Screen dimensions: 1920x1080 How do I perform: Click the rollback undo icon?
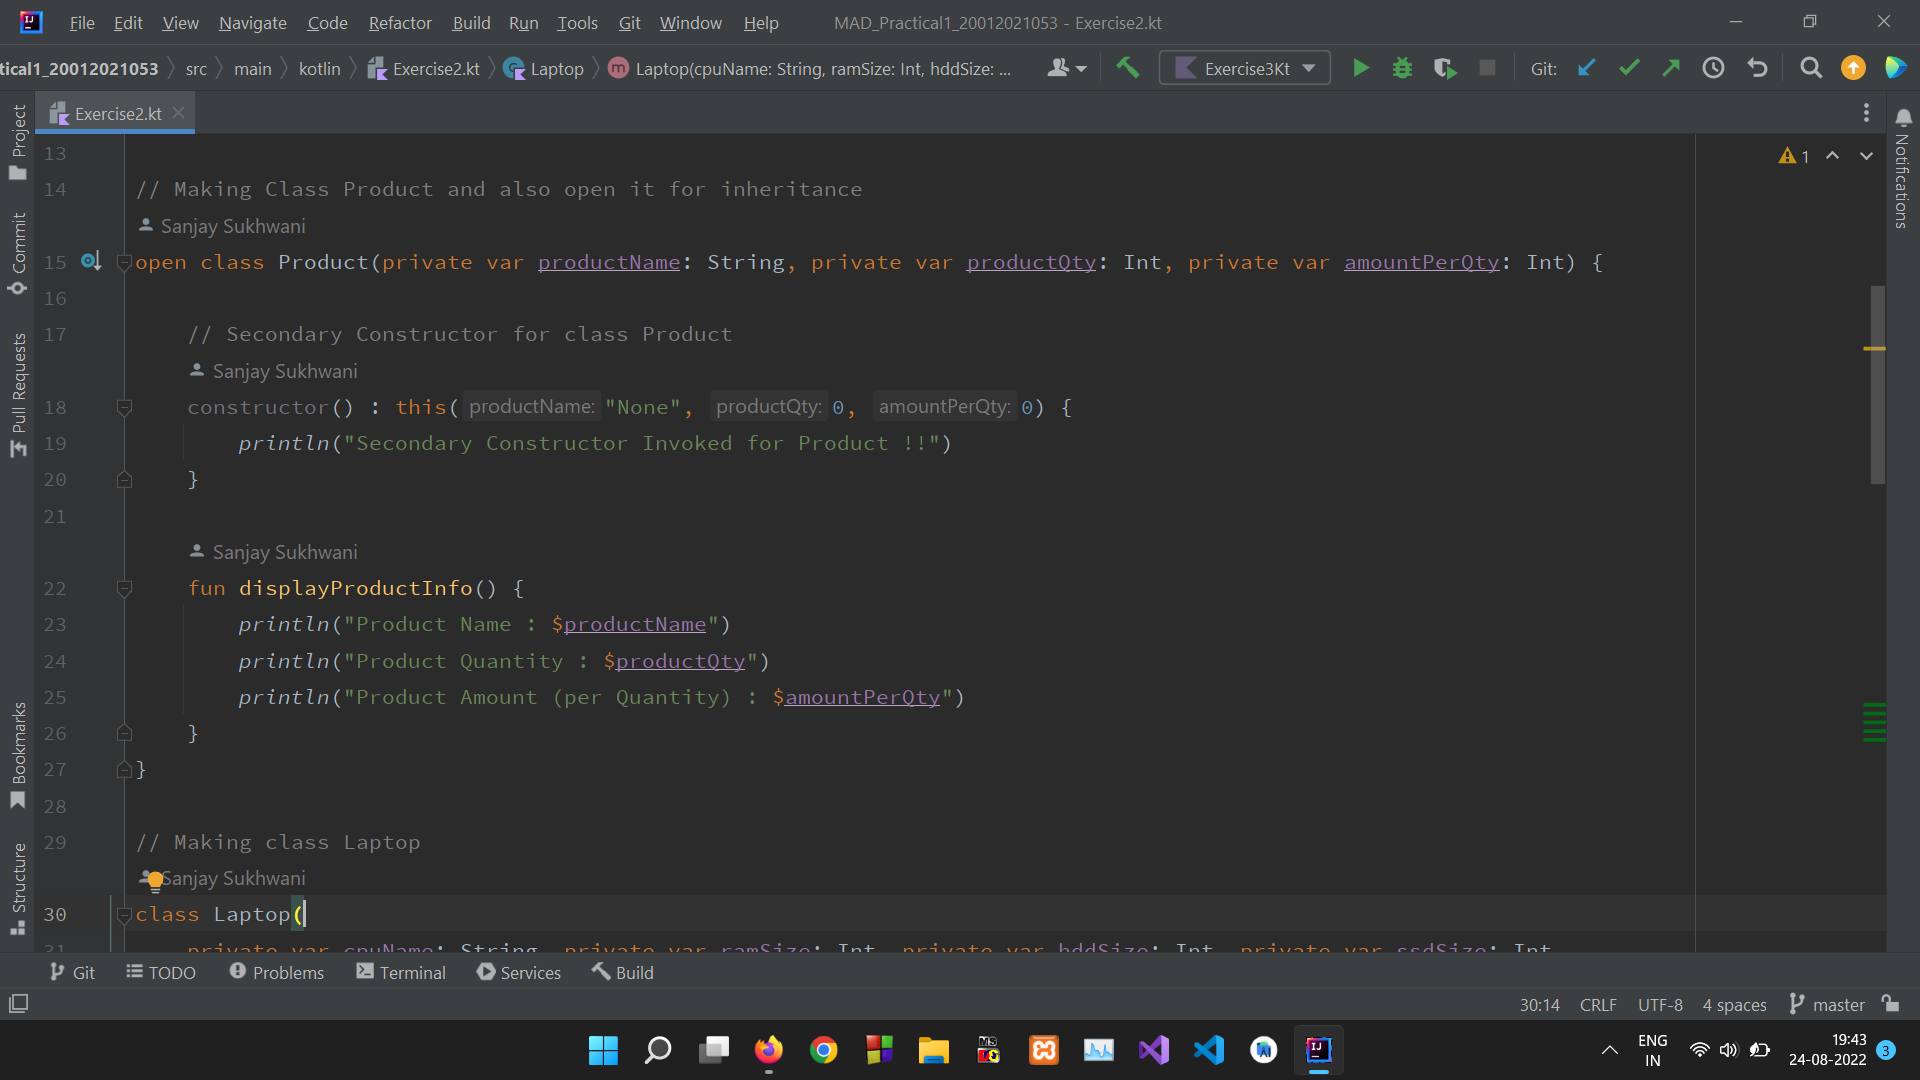pyautogui.click(x=1757, y=68)
